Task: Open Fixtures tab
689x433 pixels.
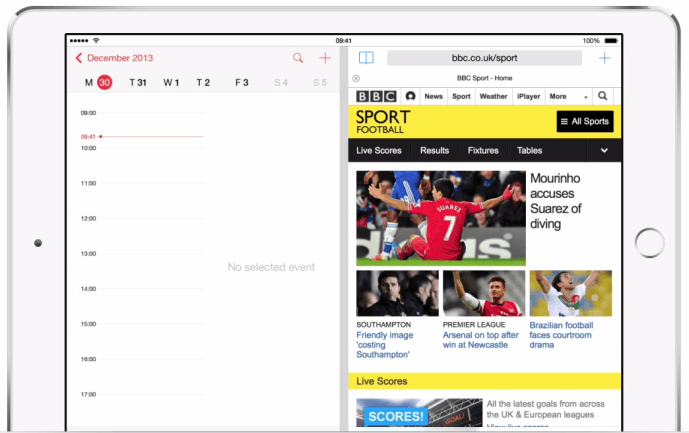Action: [483, 150]
